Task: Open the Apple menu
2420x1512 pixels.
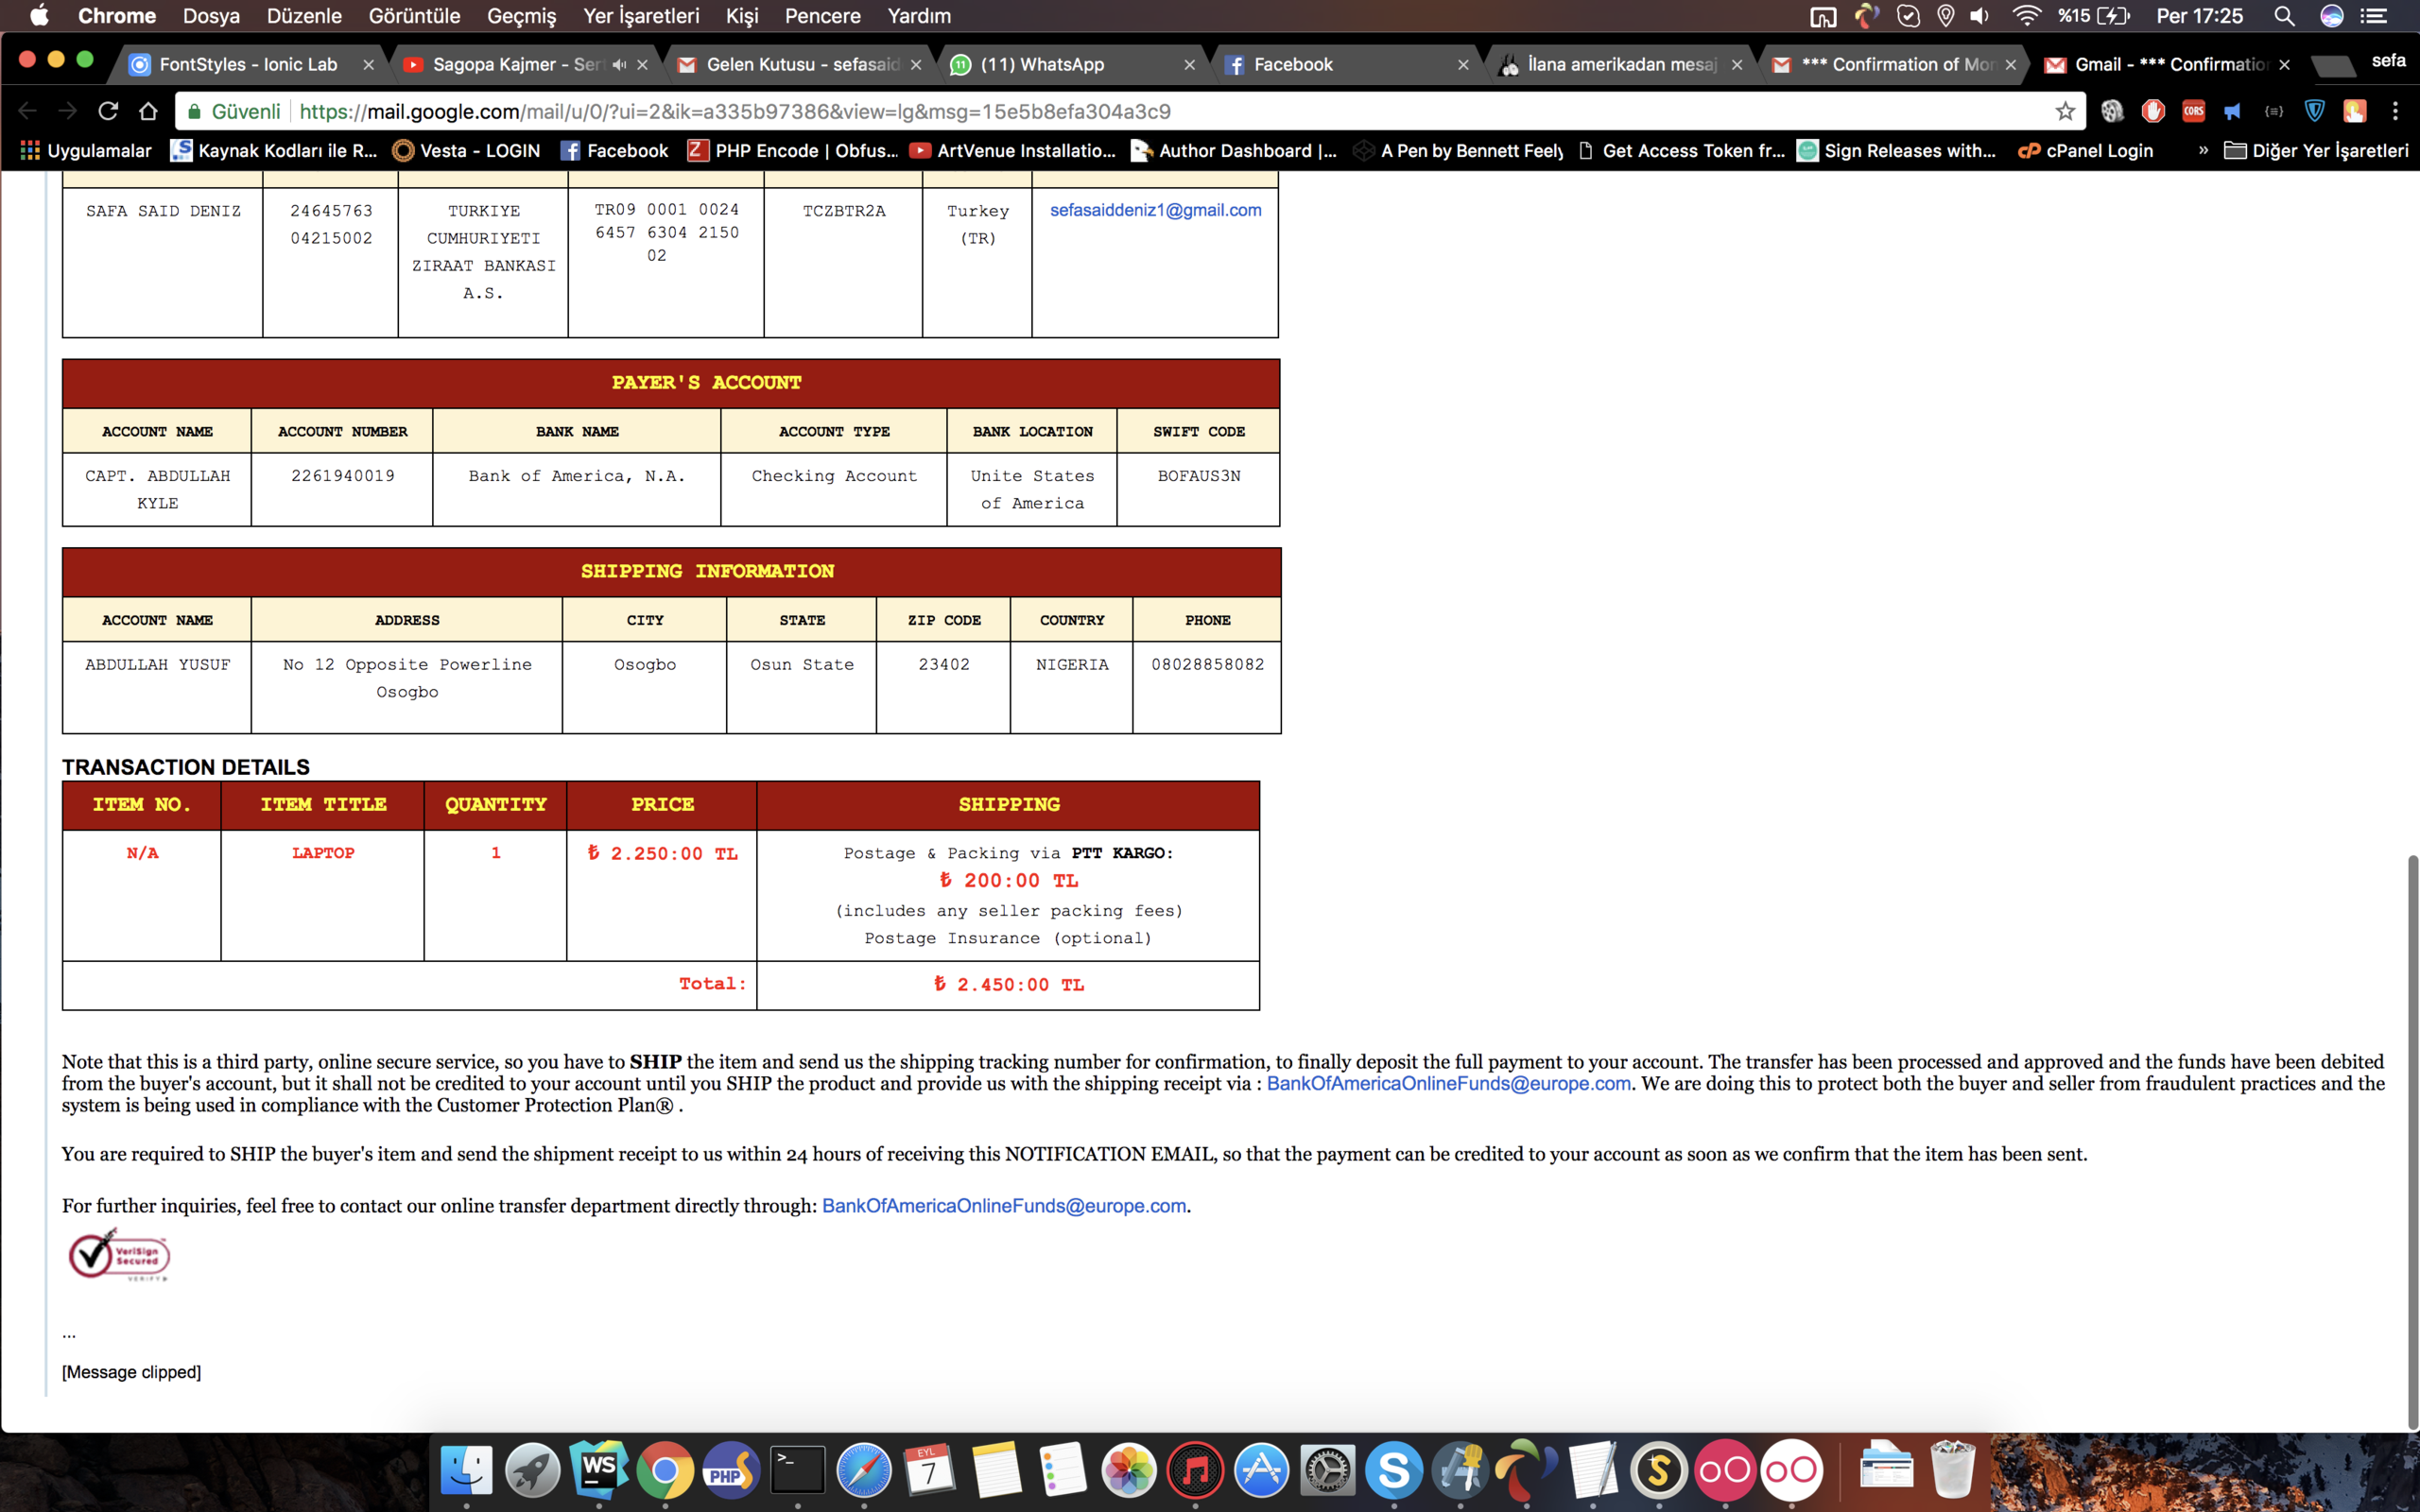Action: point(40,15)
